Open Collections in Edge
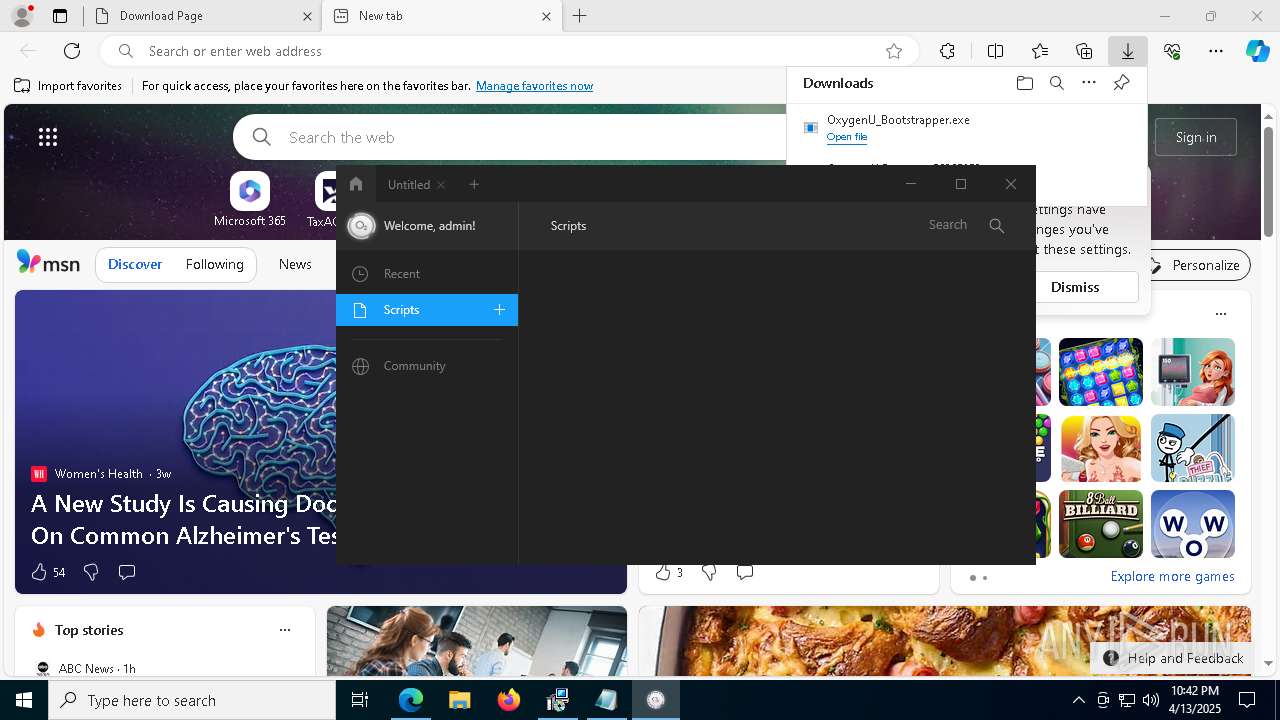Viewport: 1280px width, 720px height. (x=1084, y=51)
